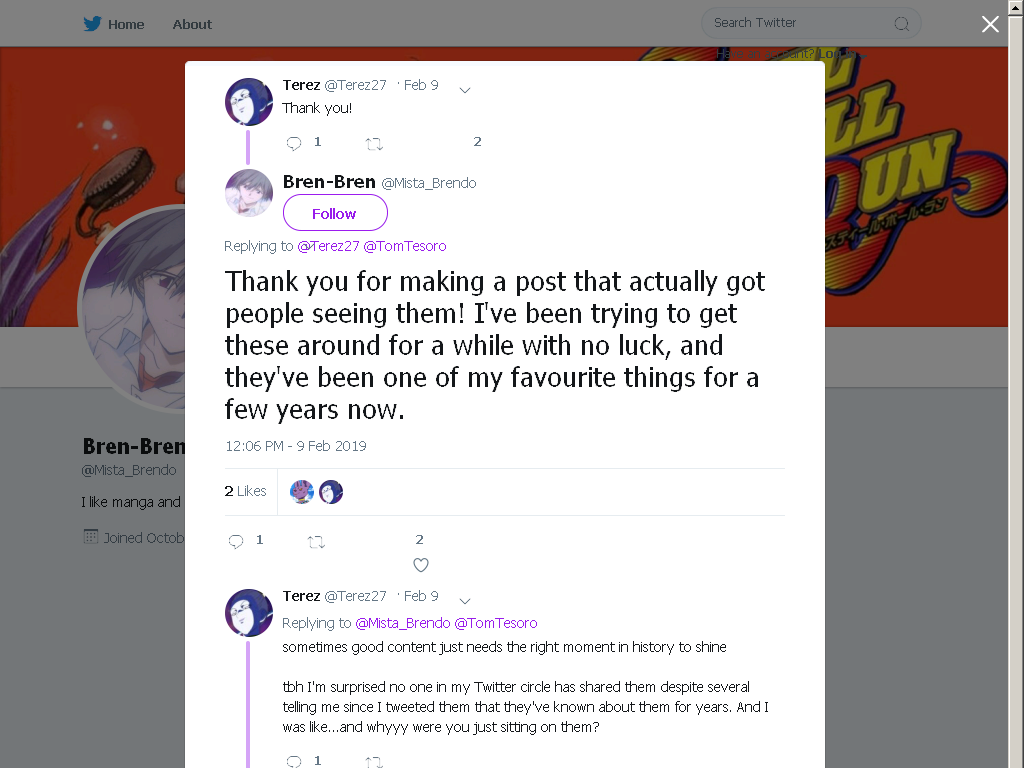Open @Mista_Brendo link in Terez's reply
1024x768 pixels.
click(402, 623)
